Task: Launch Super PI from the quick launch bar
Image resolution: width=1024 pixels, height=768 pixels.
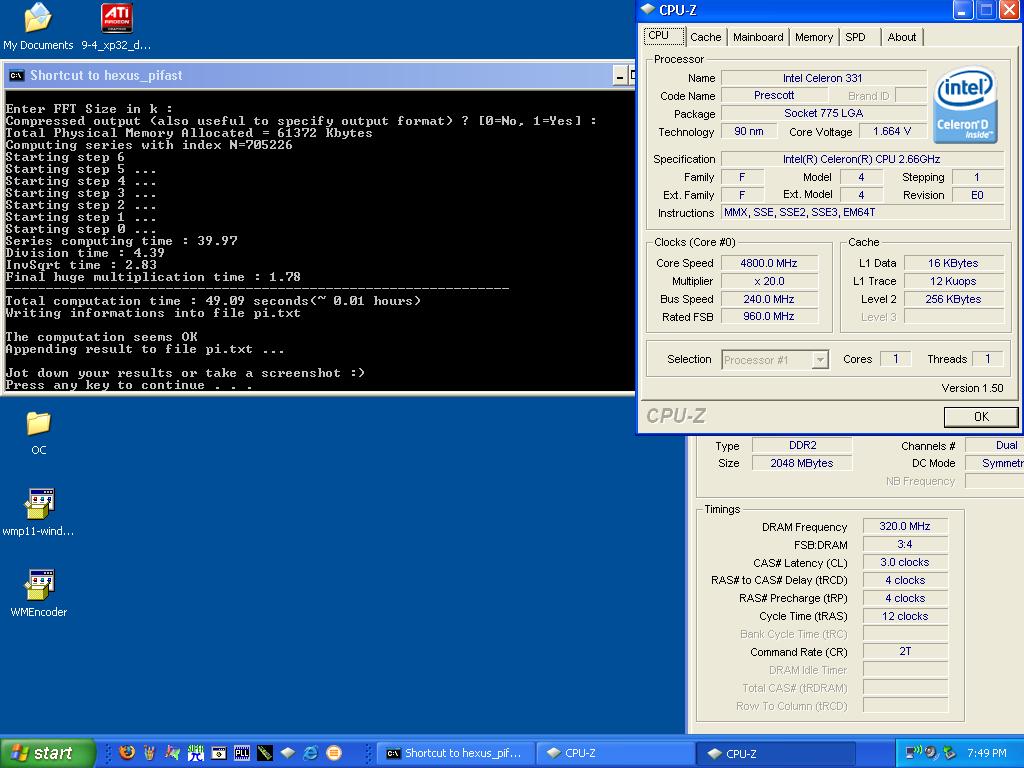Action: click(x=196, y=752)
